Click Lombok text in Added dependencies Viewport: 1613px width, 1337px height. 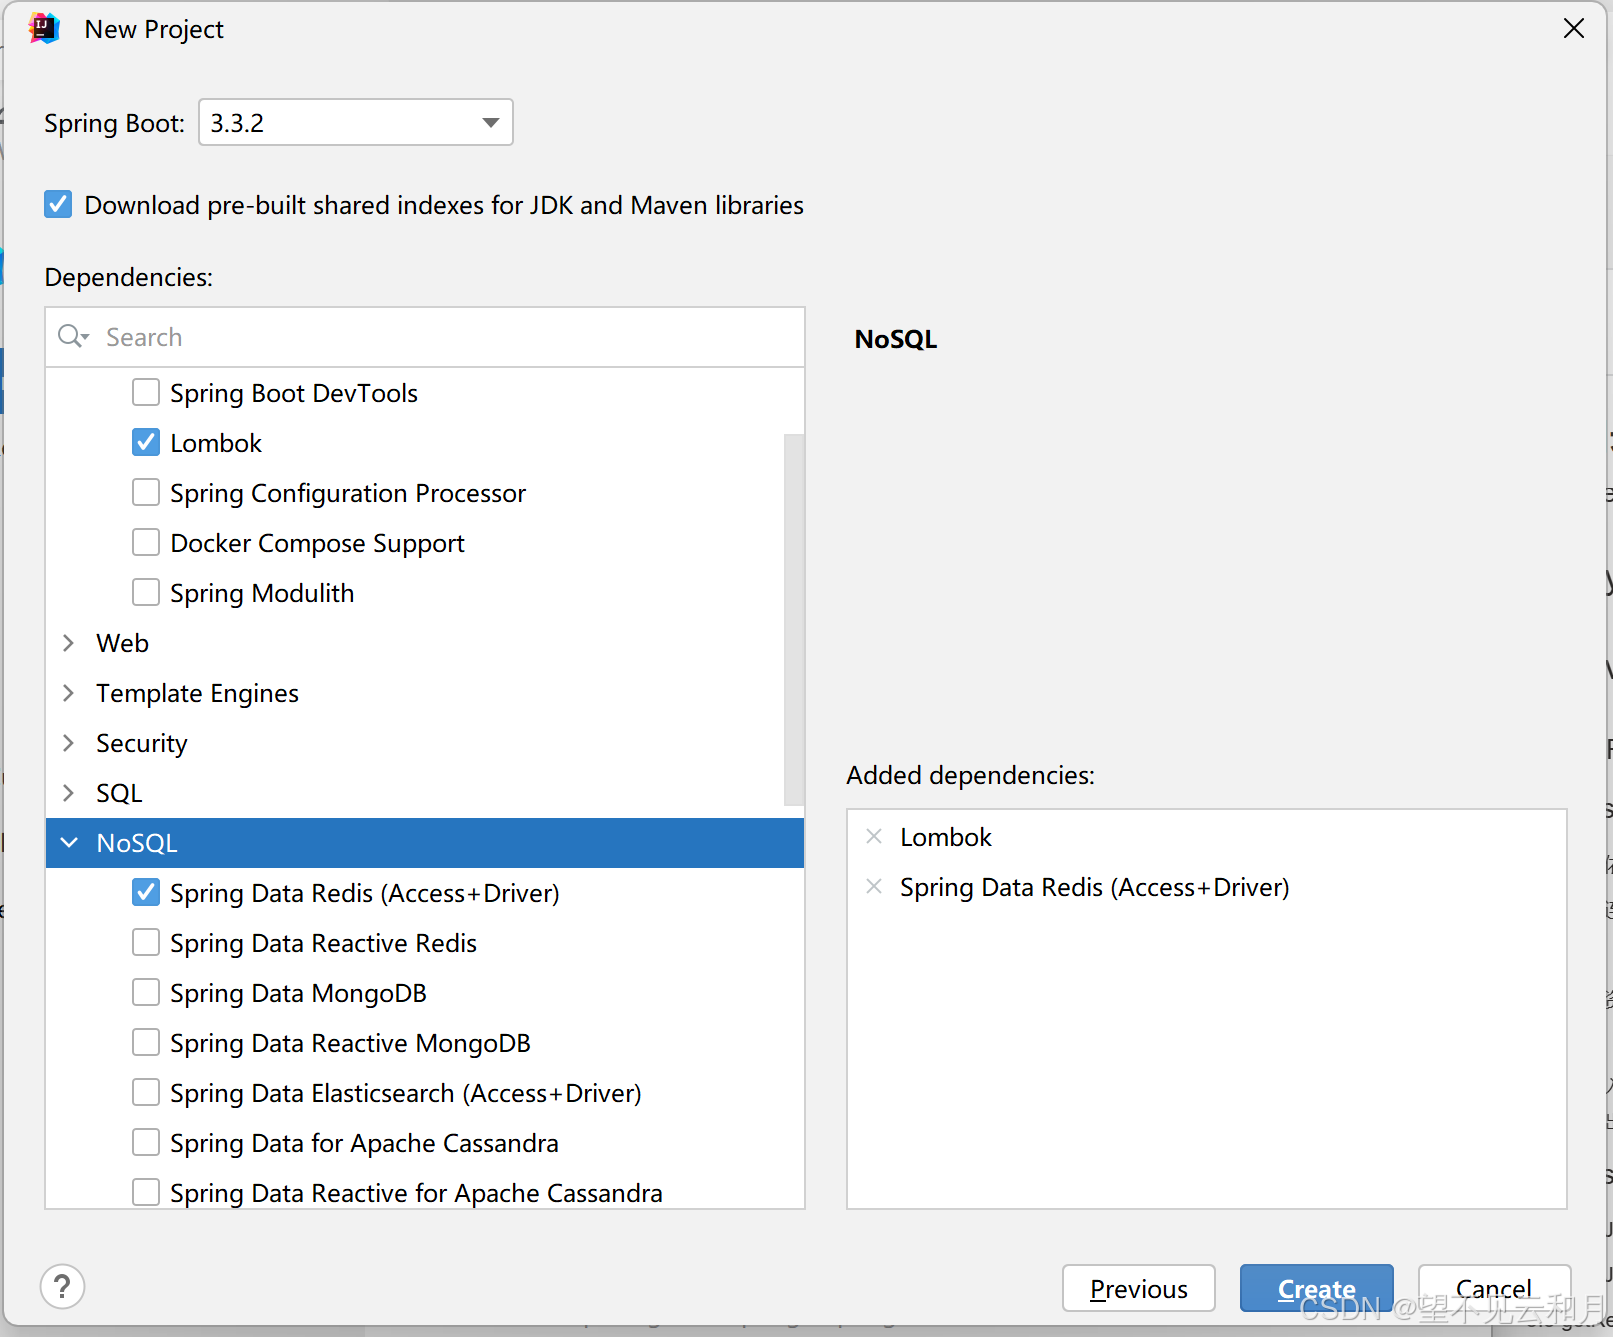pyautogui.click(x=946, y=837)
